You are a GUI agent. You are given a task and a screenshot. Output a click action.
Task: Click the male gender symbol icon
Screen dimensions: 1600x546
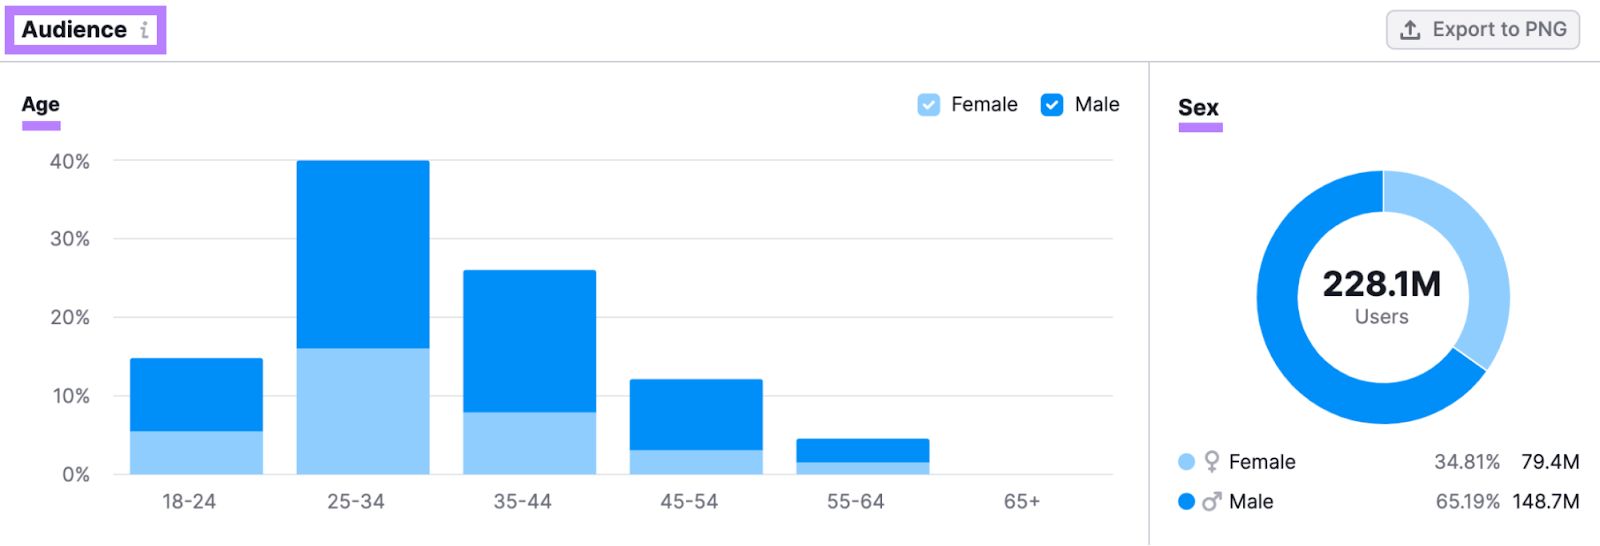(1212, 501)
